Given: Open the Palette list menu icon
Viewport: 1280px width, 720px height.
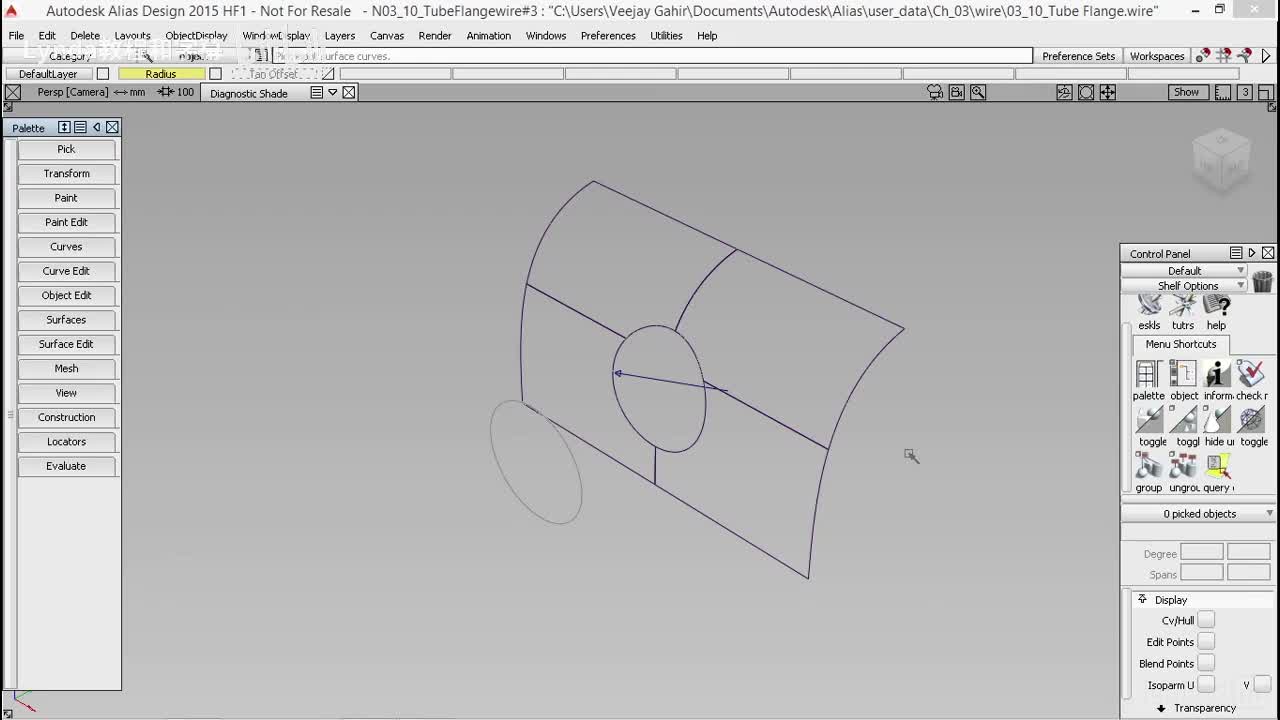Looking at the screenshot, I should (80, 127).
